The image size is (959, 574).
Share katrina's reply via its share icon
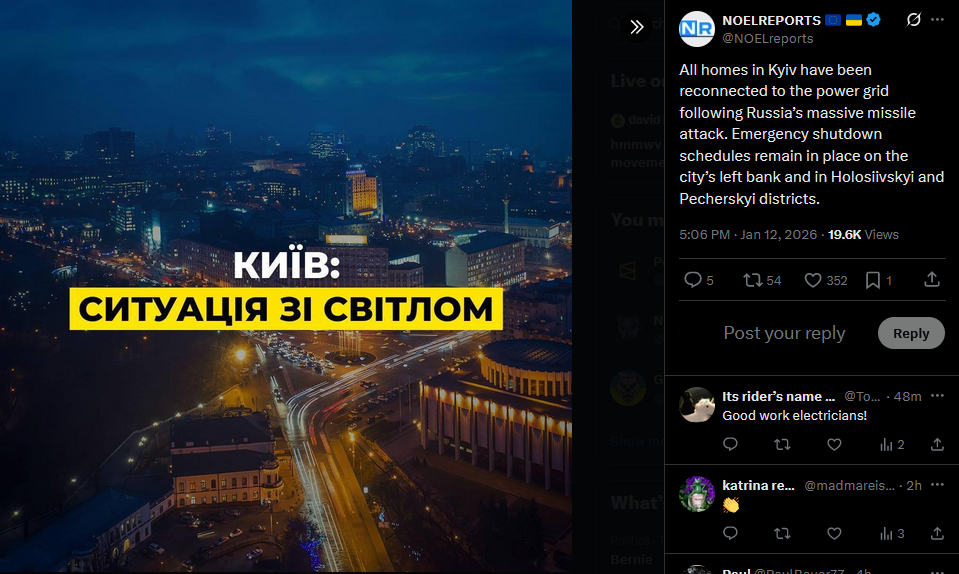[x=937, y=534]
